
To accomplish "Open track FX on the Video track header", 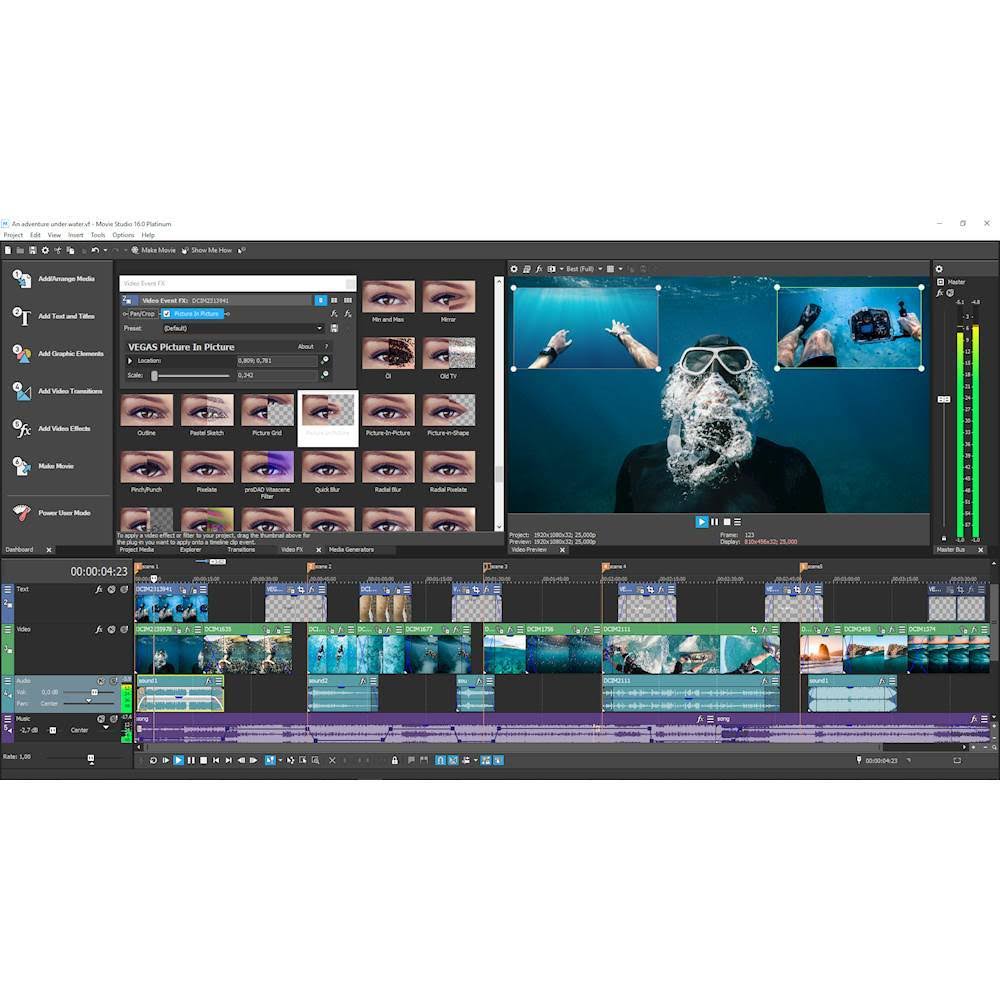I will [99, 629].
